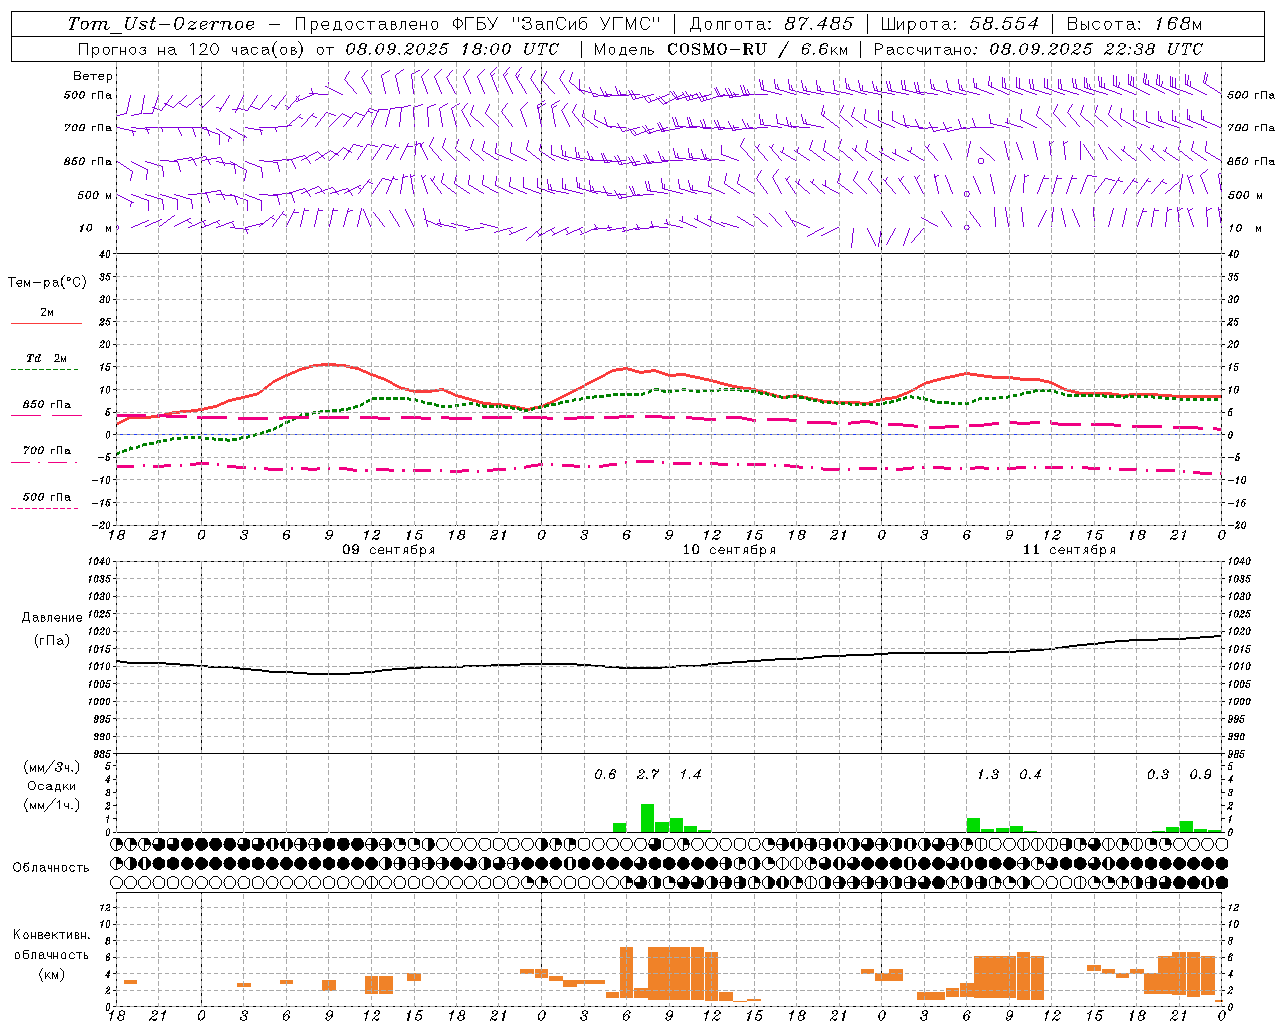Click the Облачность cloudiness label
This screenshot has width=1280, height=1024.
pos(51,868)
